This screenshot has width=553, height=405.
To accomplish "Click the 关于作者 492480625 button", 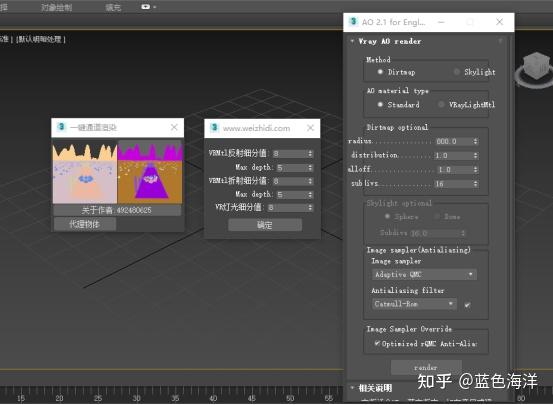I will coord(117,210).
